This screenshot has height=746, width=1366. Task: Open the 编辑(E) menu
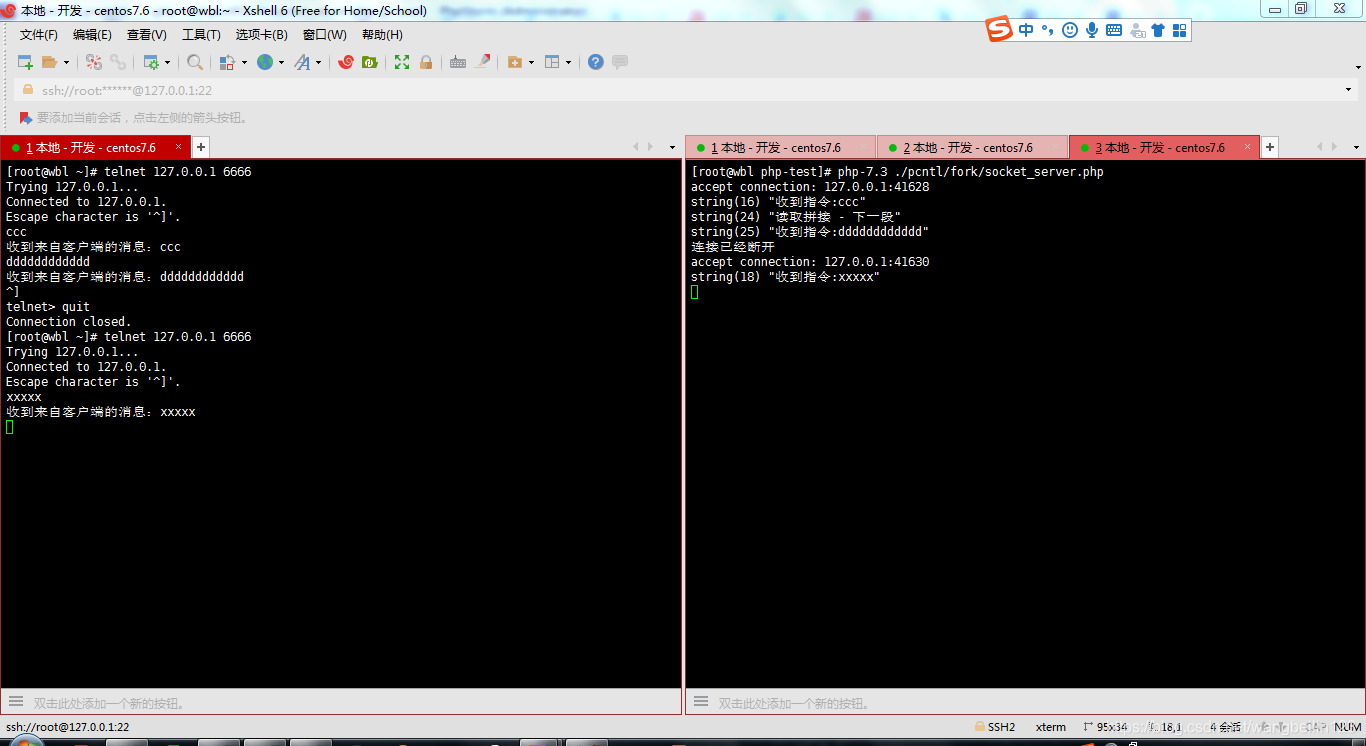pyautogui.click(x=92, y=35)
